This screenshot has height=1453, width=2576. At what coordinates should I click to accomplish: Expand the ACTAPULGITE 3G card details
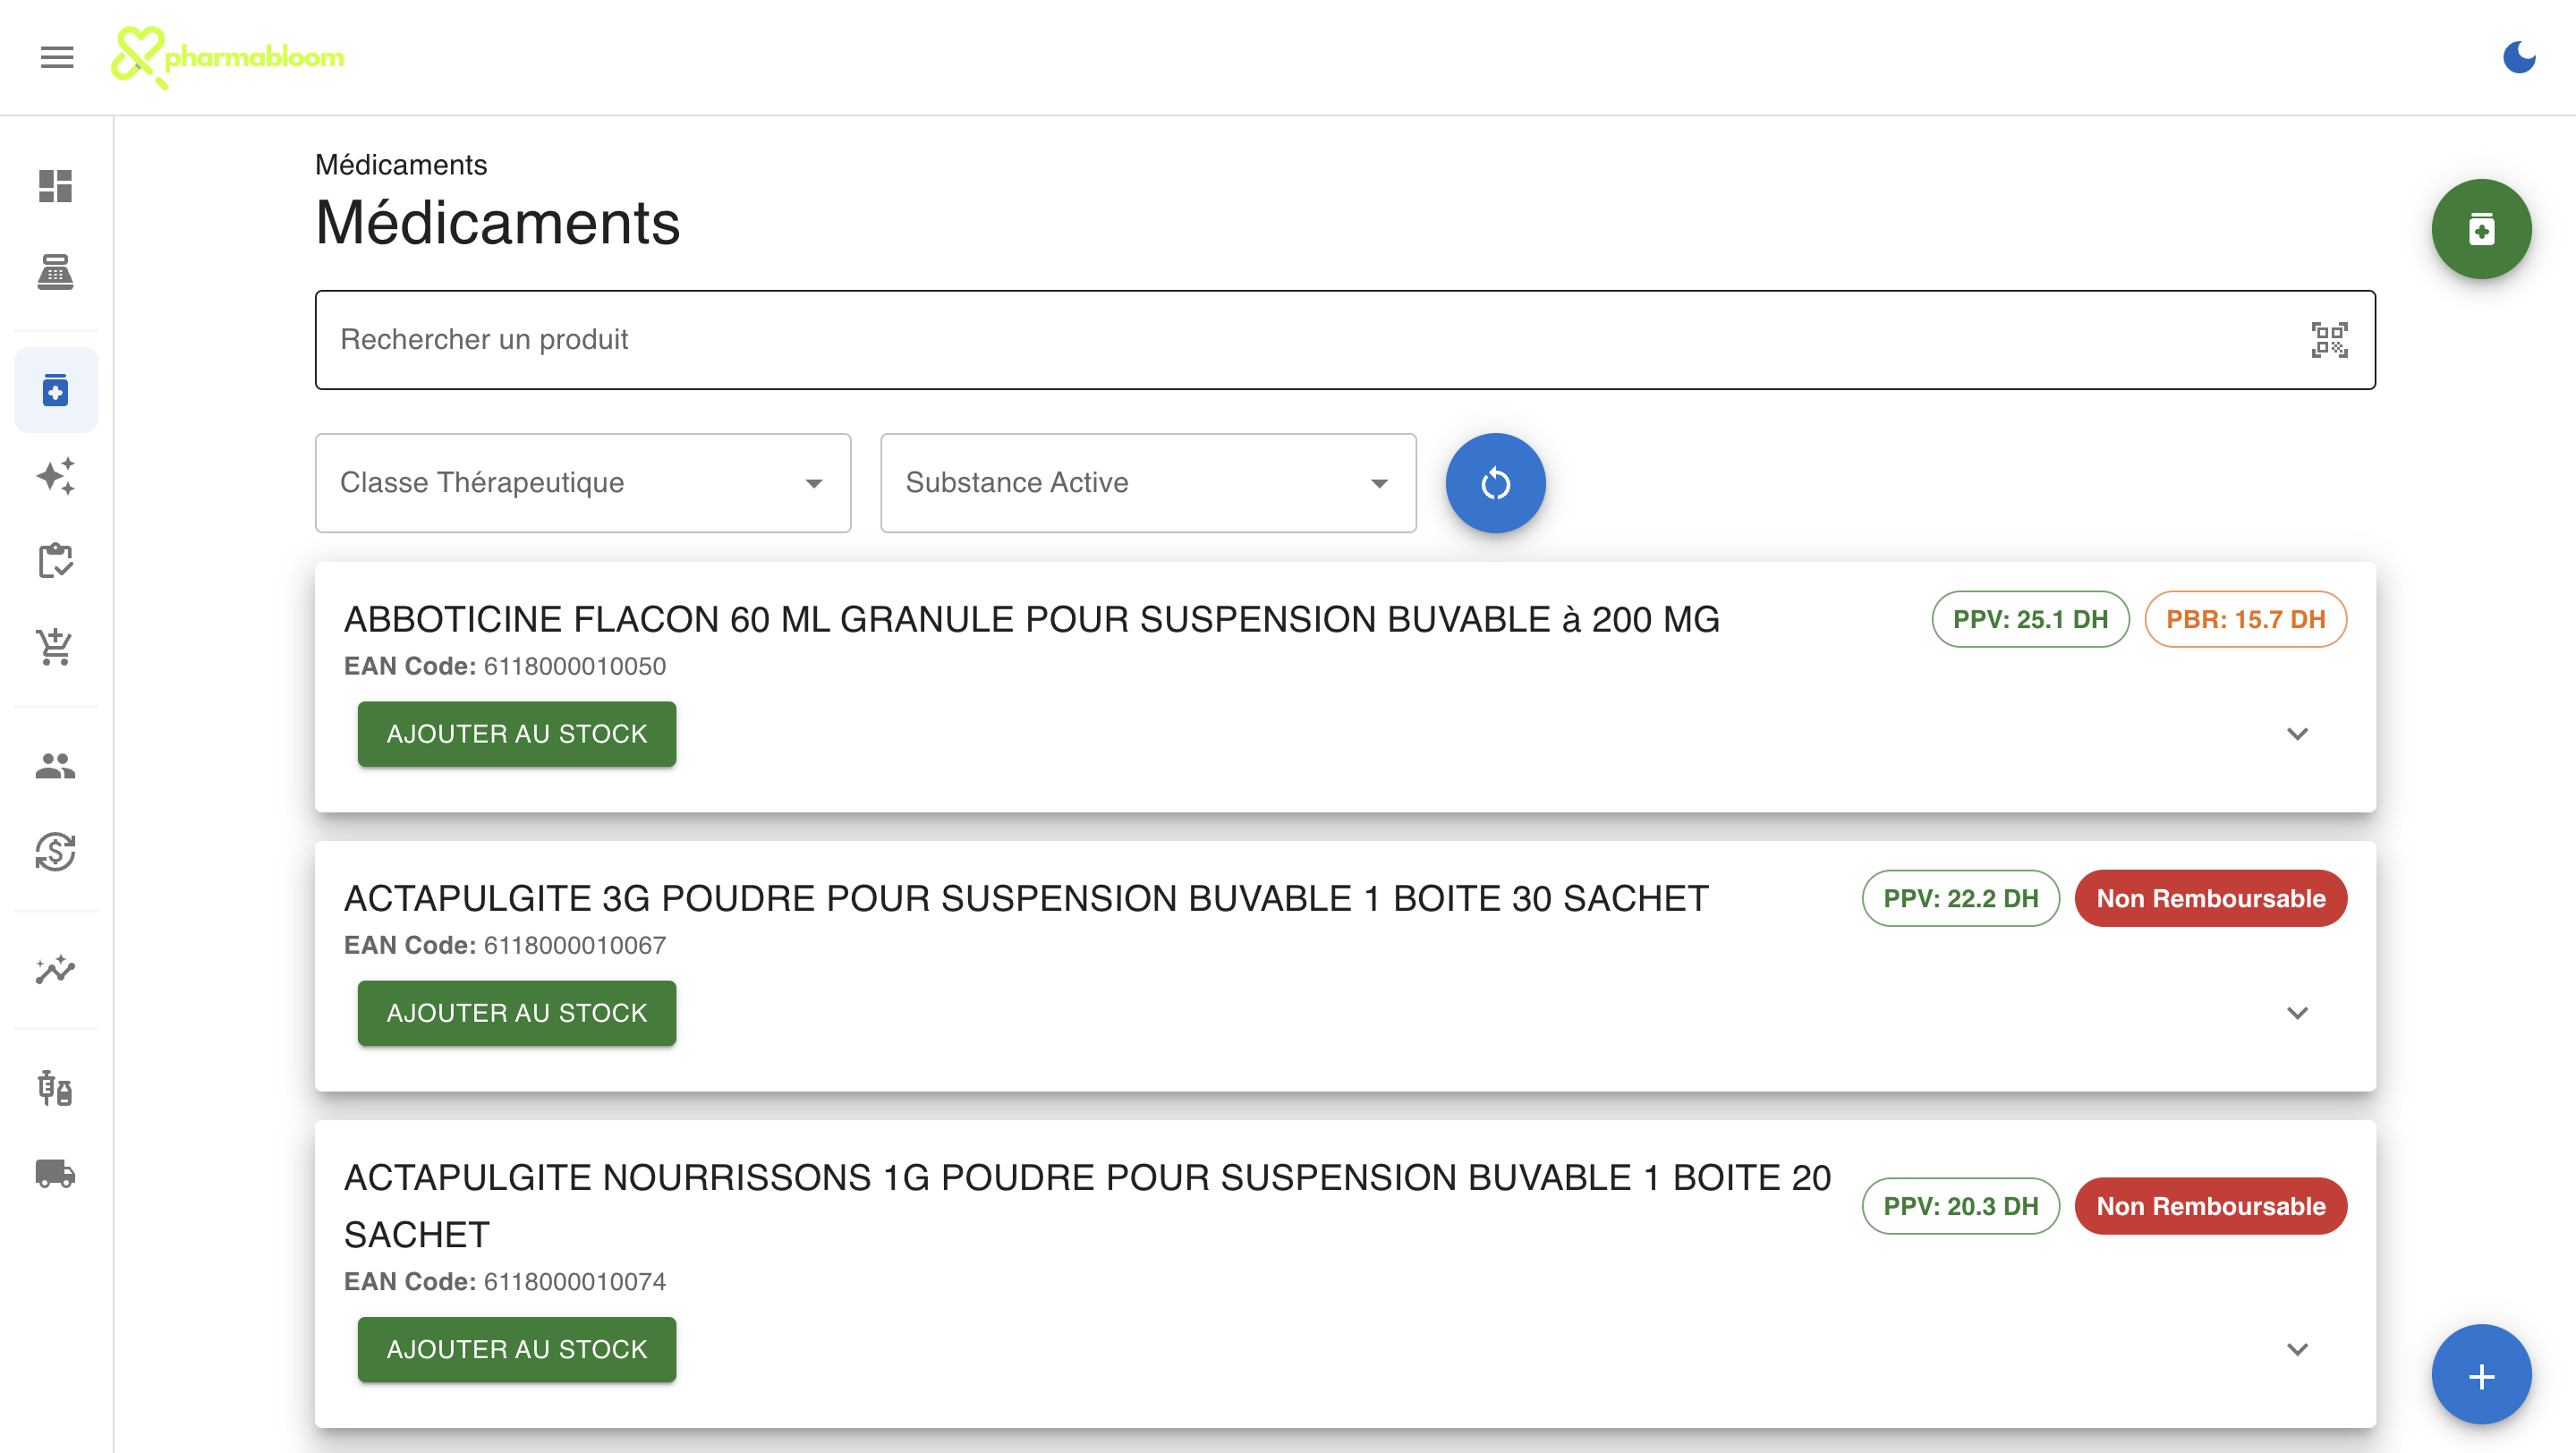pos(2297,1013)
